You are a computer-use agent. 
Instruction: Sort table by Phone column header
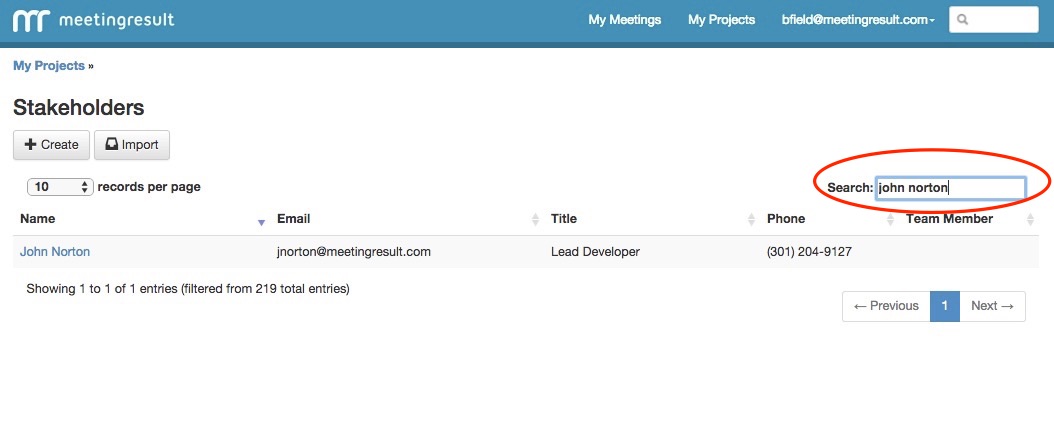[786, 219]
